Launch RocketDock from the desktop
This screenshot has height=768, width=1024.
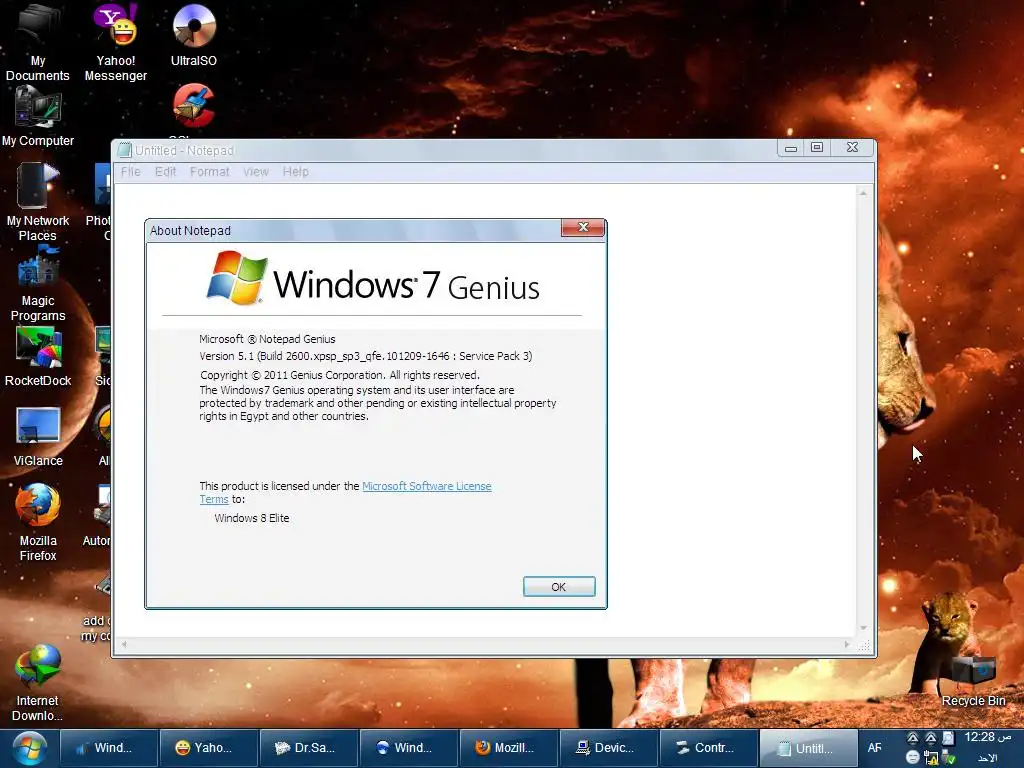[38, 357]
